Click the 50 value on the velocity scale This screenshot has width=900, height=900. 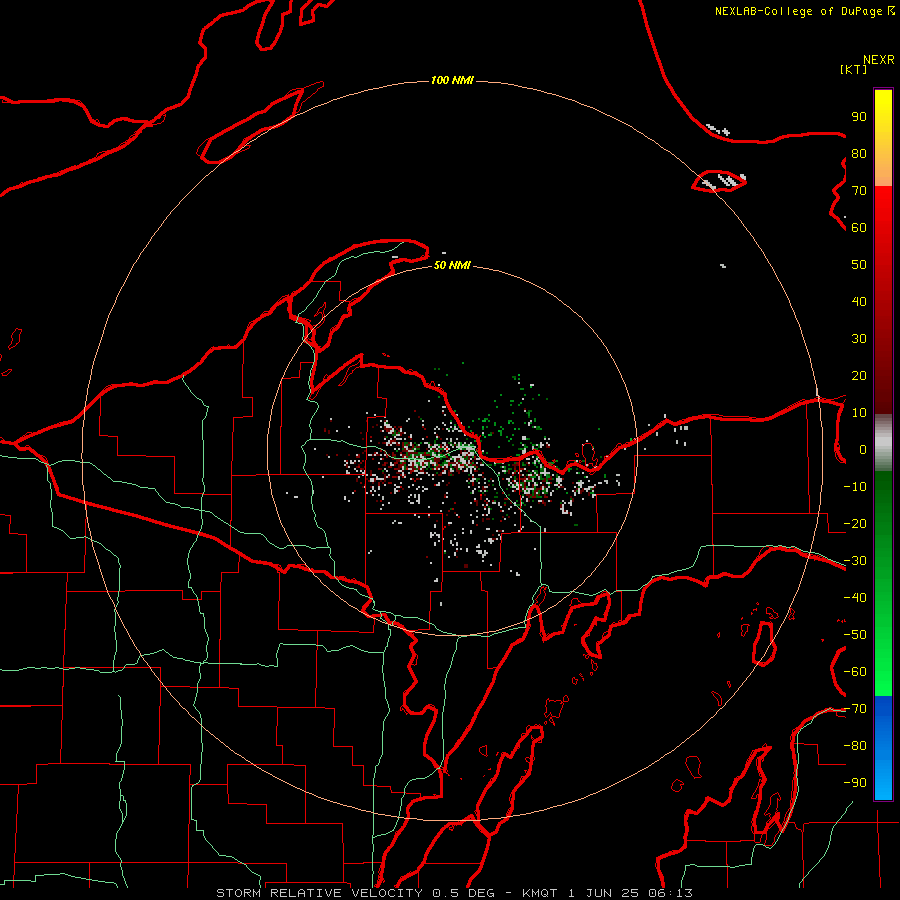tap(859, 265)
